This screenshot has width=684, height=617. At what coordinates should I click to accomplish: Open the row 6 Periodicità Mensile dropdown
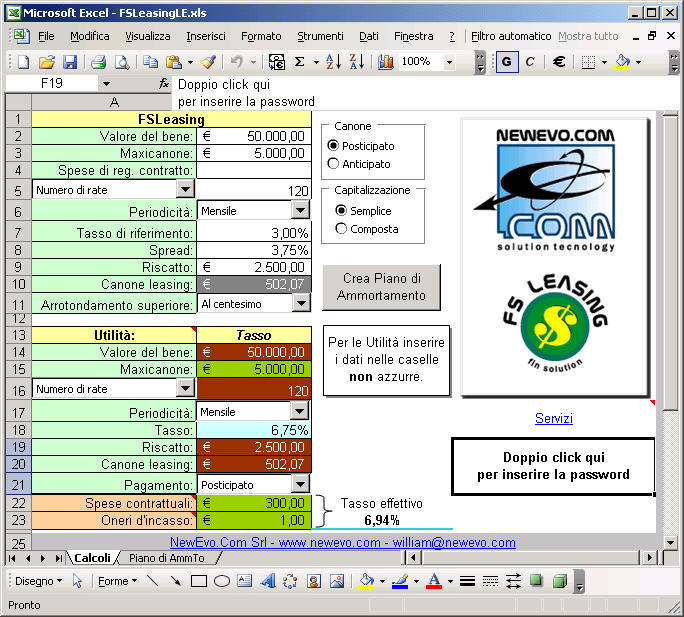[301, 210]
